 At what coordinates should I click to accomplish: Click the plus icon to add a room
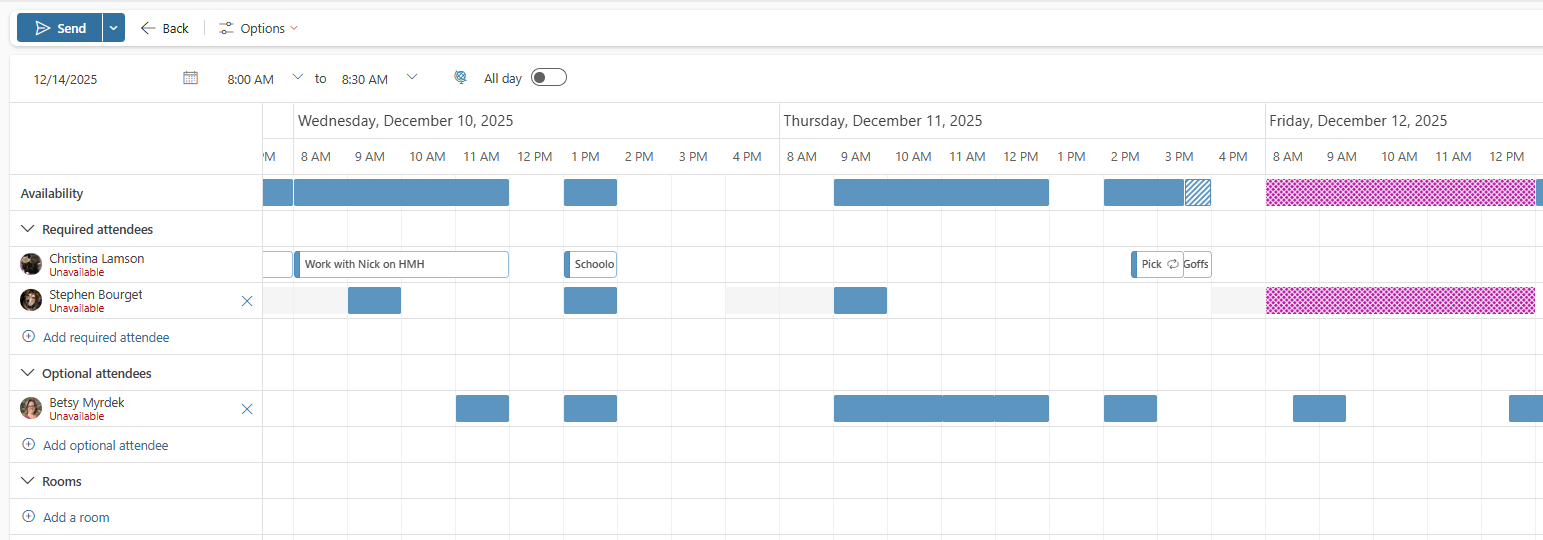pos(28,517)
